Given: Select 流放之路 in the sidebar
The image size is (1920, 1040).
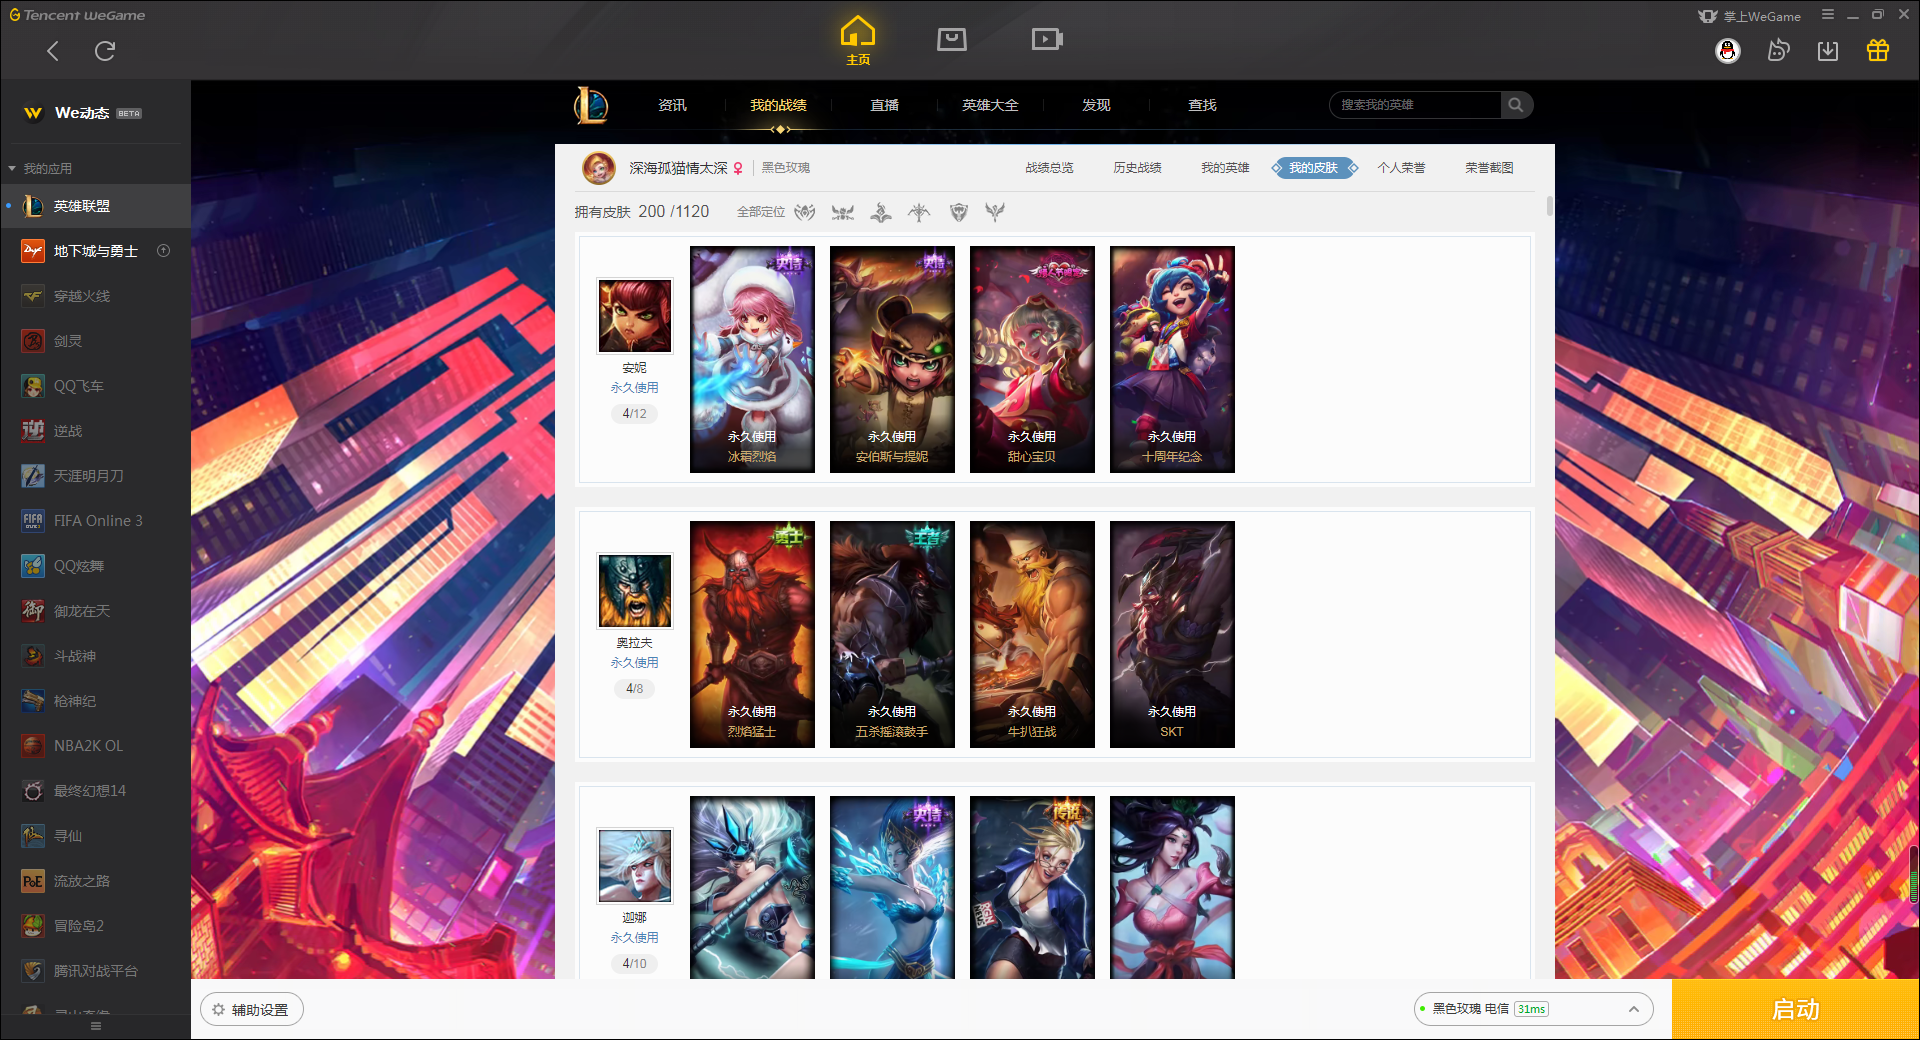Looking at the screenshot, I should click(x=95, y=881).
